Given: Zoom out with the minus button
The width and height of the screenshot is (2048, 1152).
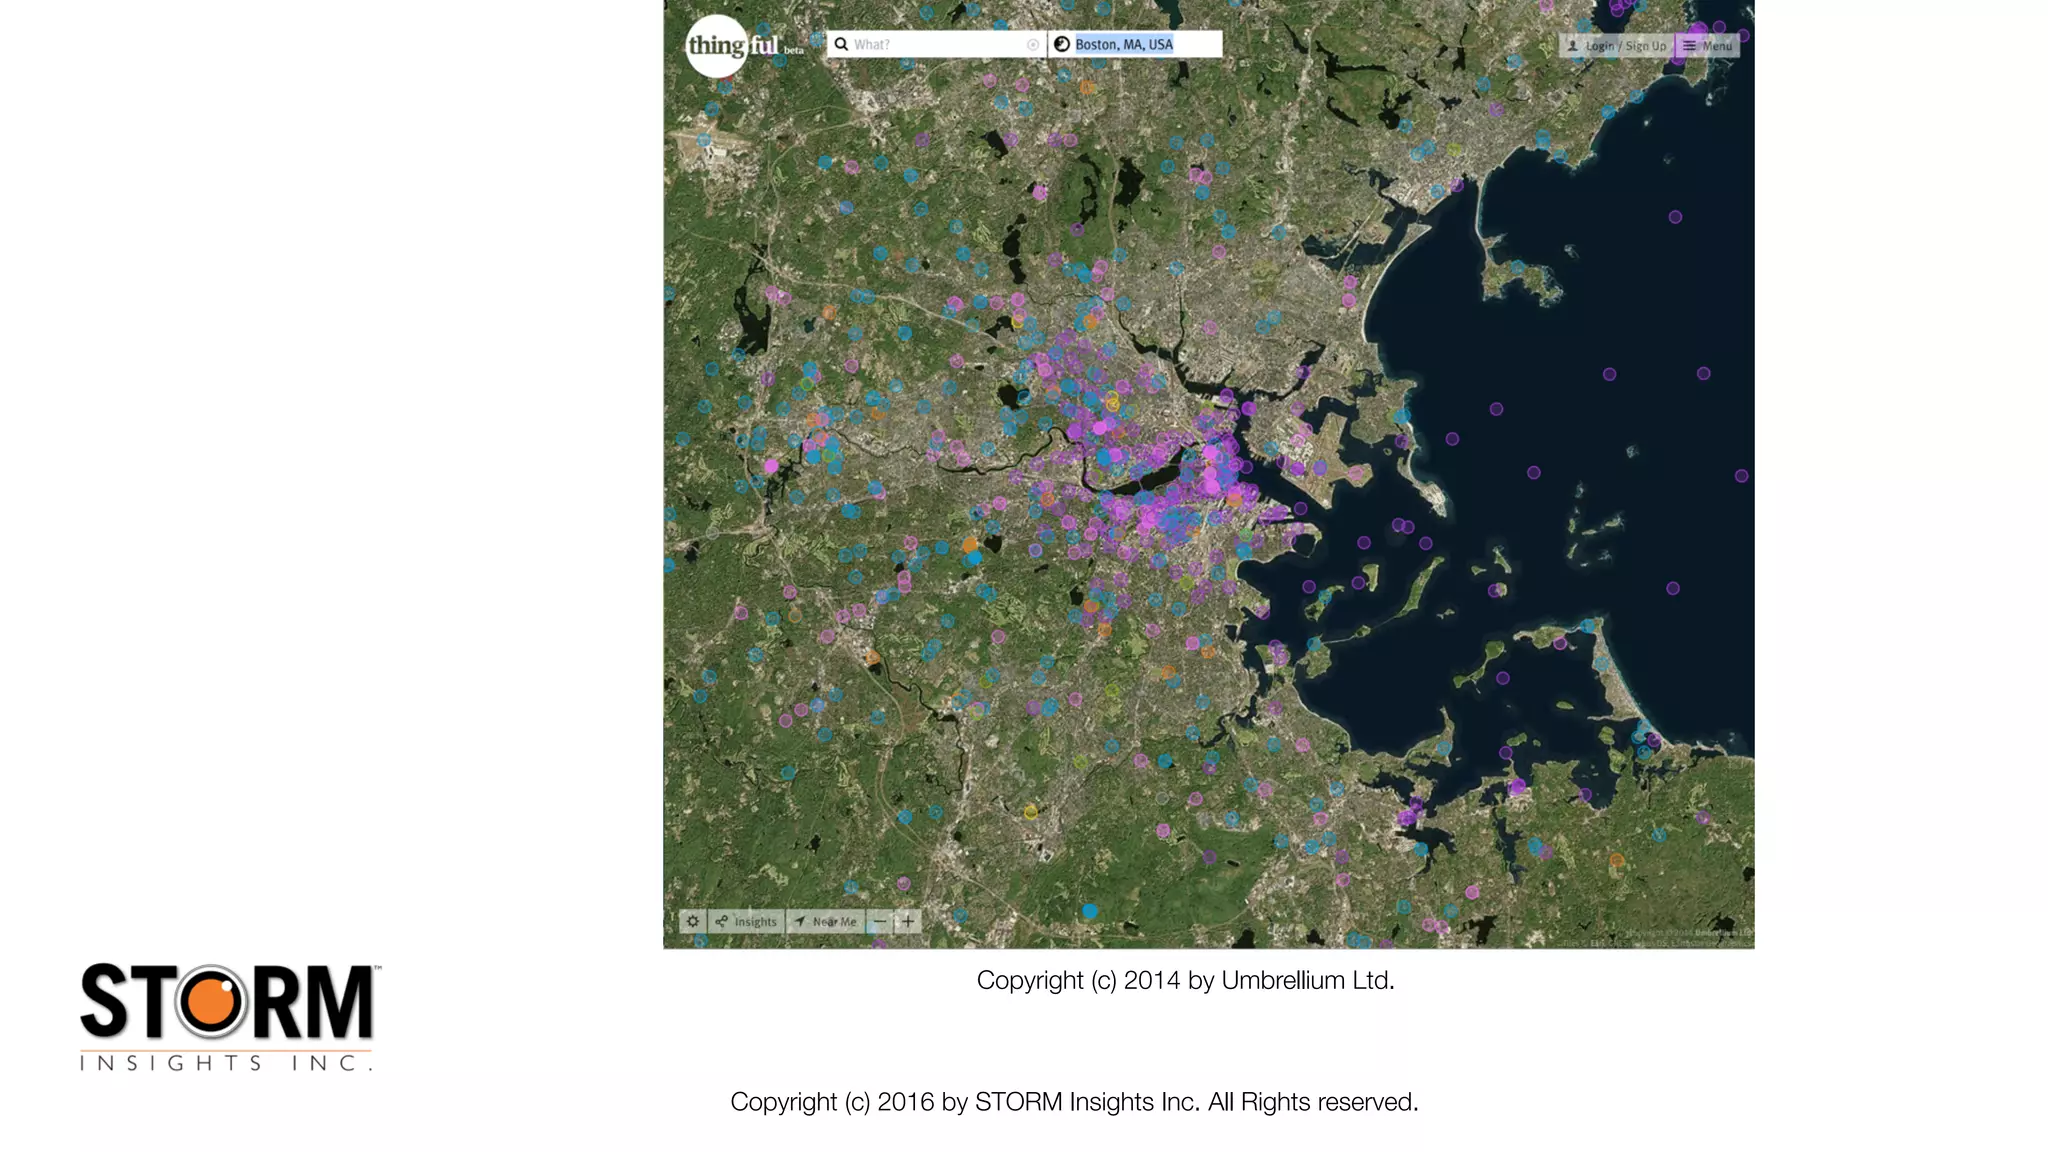Looking at the screenshot, I should (880, 921).
